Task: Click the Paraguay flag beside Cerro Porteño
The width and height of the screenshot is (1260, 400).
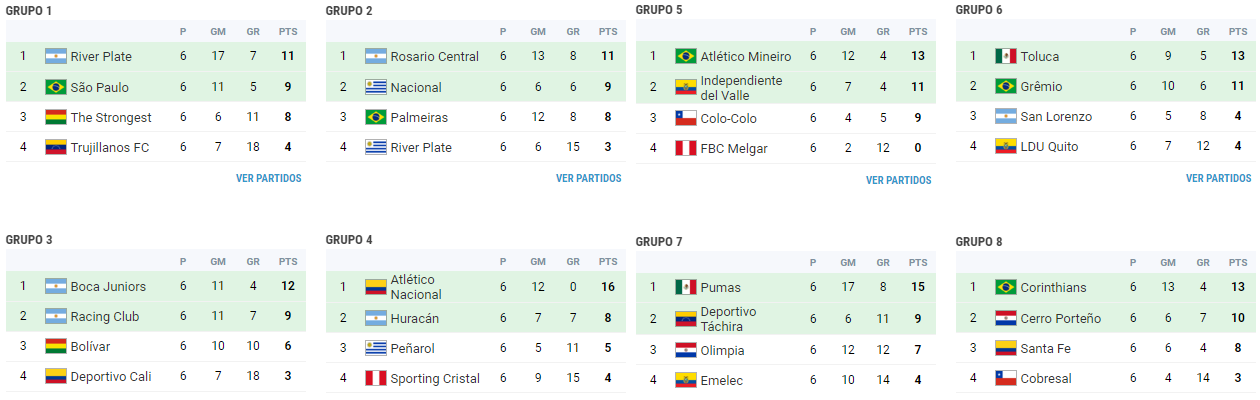Action: point(1006,318)
